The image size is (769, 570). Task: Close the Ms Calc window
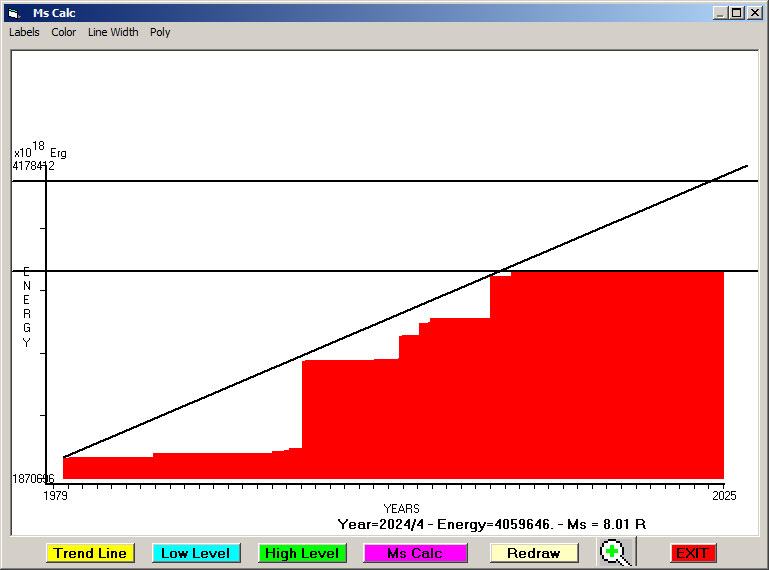click(x=754, y=13)
